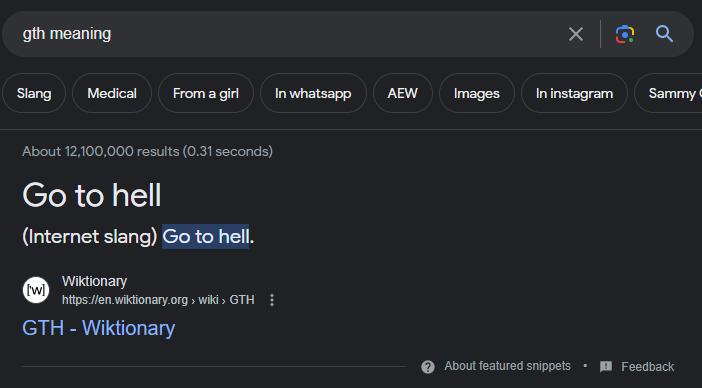Click the Feedback flag icon
Screen dimensions: 702x388
click(606, 367)
